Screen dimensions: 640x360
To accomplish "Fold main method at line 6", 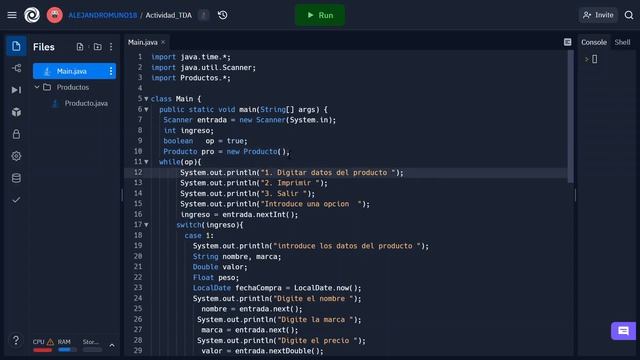I will pyautogui.click(x=146, y=109).
